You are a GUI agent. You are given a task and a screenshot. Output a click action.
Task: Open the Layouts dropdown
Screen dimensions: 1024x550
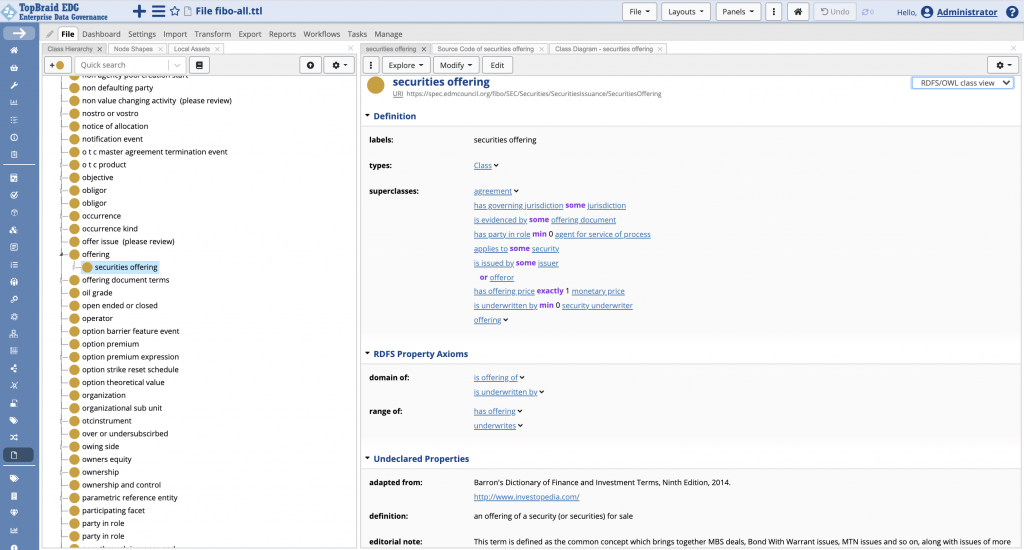(686, 12)
